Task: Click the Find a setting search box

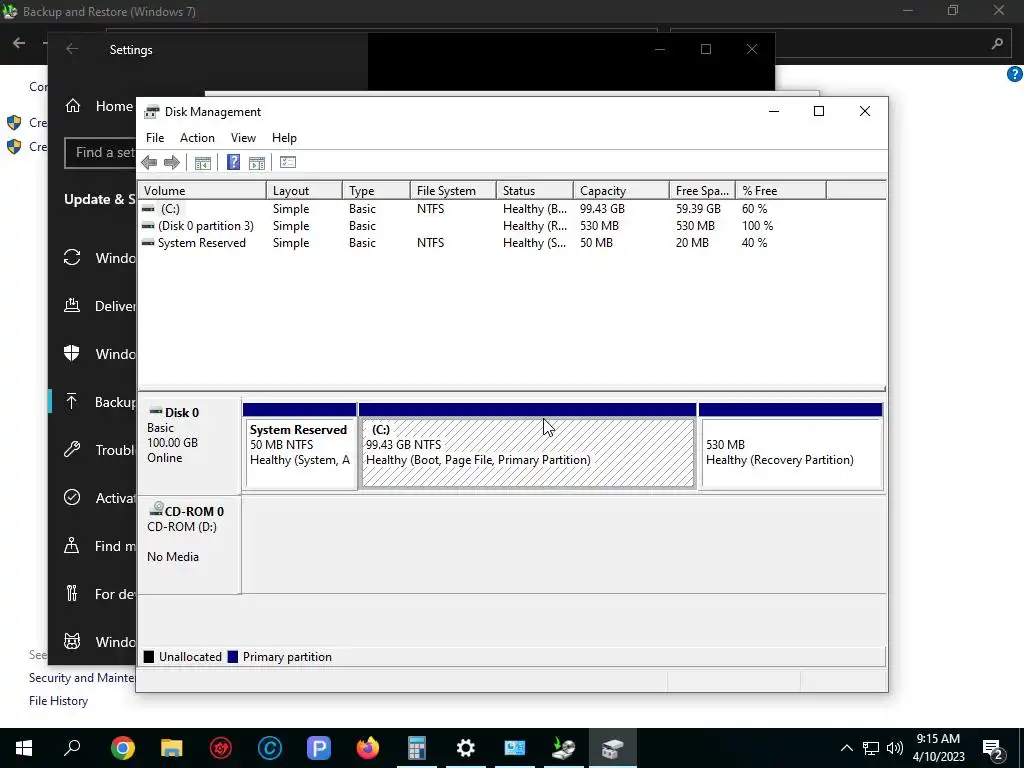Action: (x=100, y=153)
